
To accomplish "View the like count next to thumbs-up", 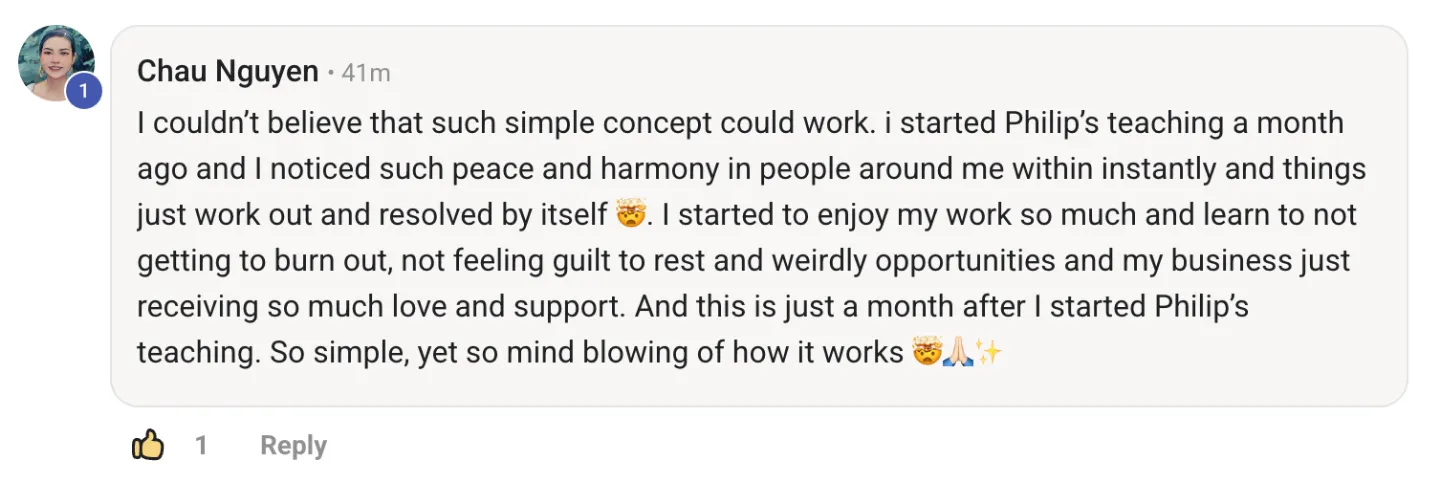I will click(x=201, y=445).
